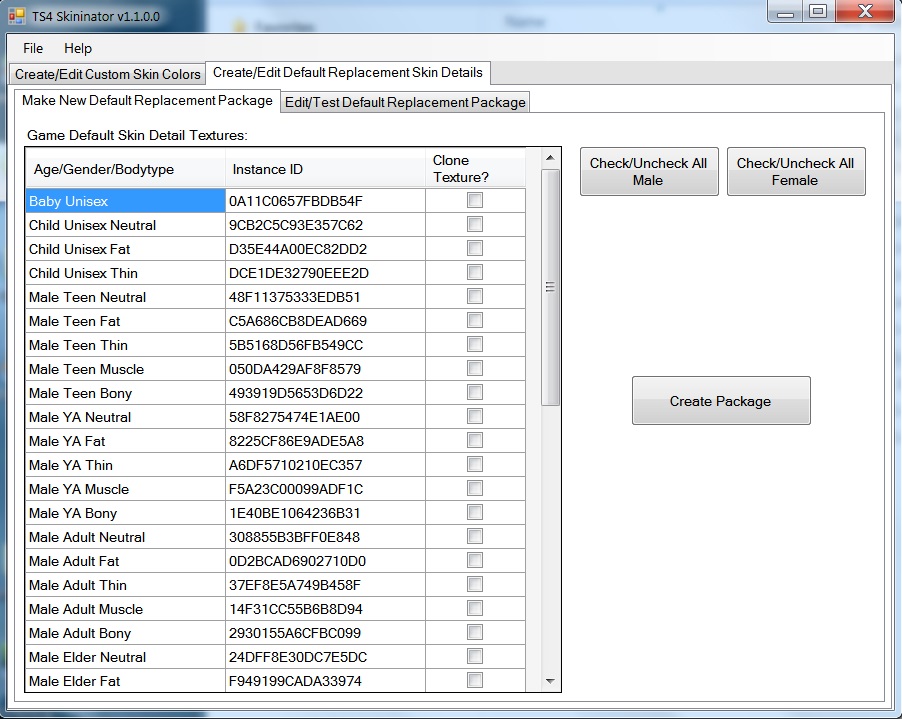Image resolution: width=902 pixels, height=719 pixels.
Task: Click Check/Uncheck All Female button
Action: click(x=796, y=171)
